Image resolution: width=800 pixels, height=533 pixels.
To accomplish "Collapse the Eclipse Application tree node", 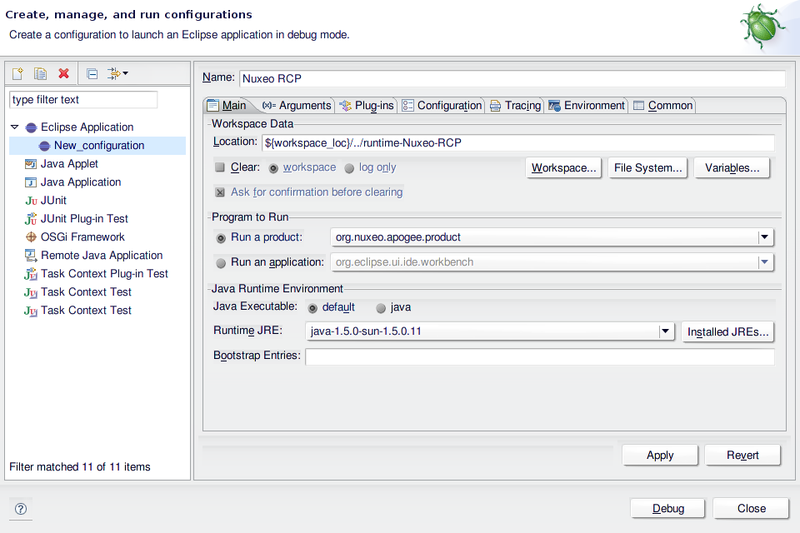I will (15, 127).
